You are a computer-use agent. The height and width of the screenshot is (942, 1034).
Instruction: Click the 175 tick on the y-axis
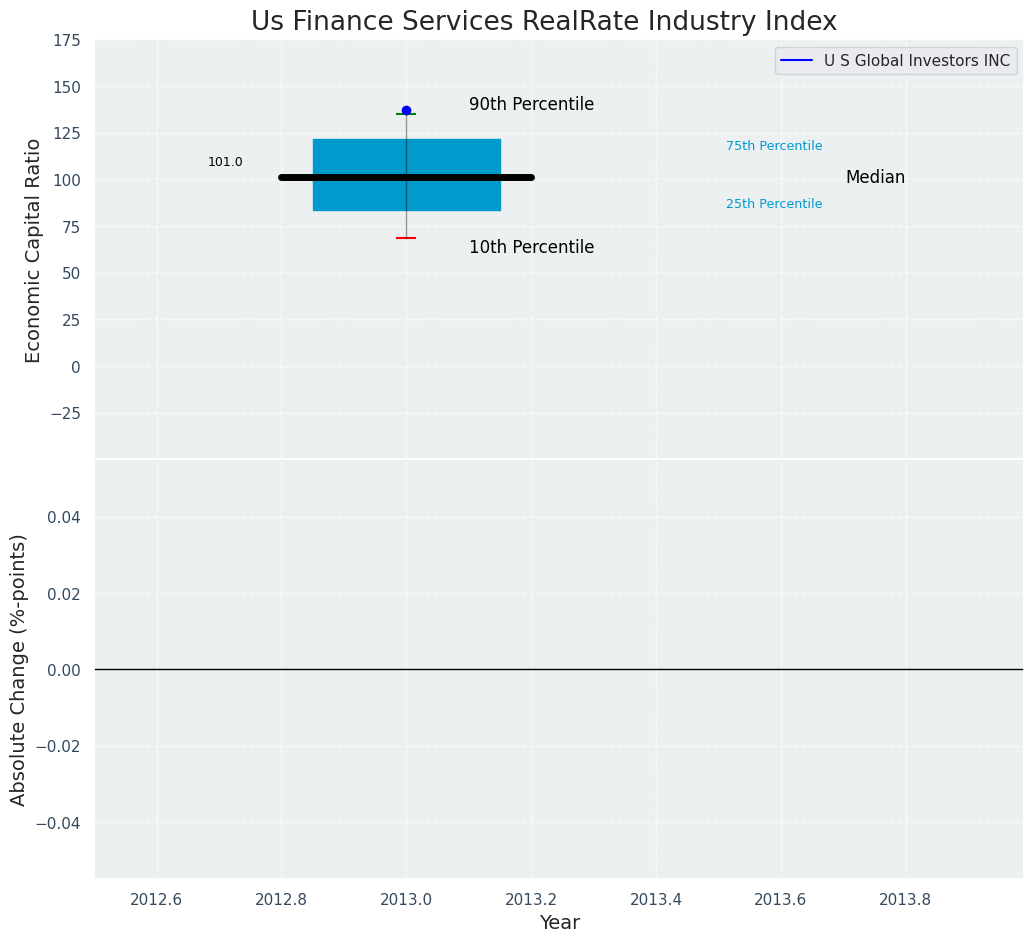pos(68,40)
